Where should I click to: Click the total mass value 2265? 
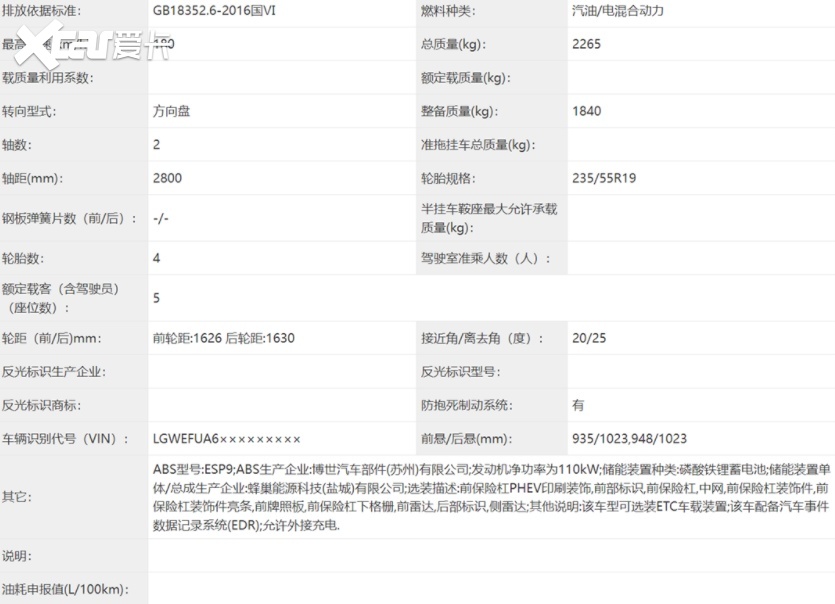pos(587,44)
